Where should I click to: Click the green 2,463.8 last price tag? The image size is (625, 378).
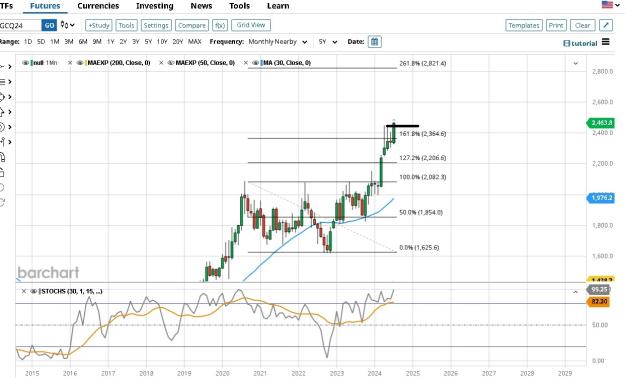(x=601, y=123)
